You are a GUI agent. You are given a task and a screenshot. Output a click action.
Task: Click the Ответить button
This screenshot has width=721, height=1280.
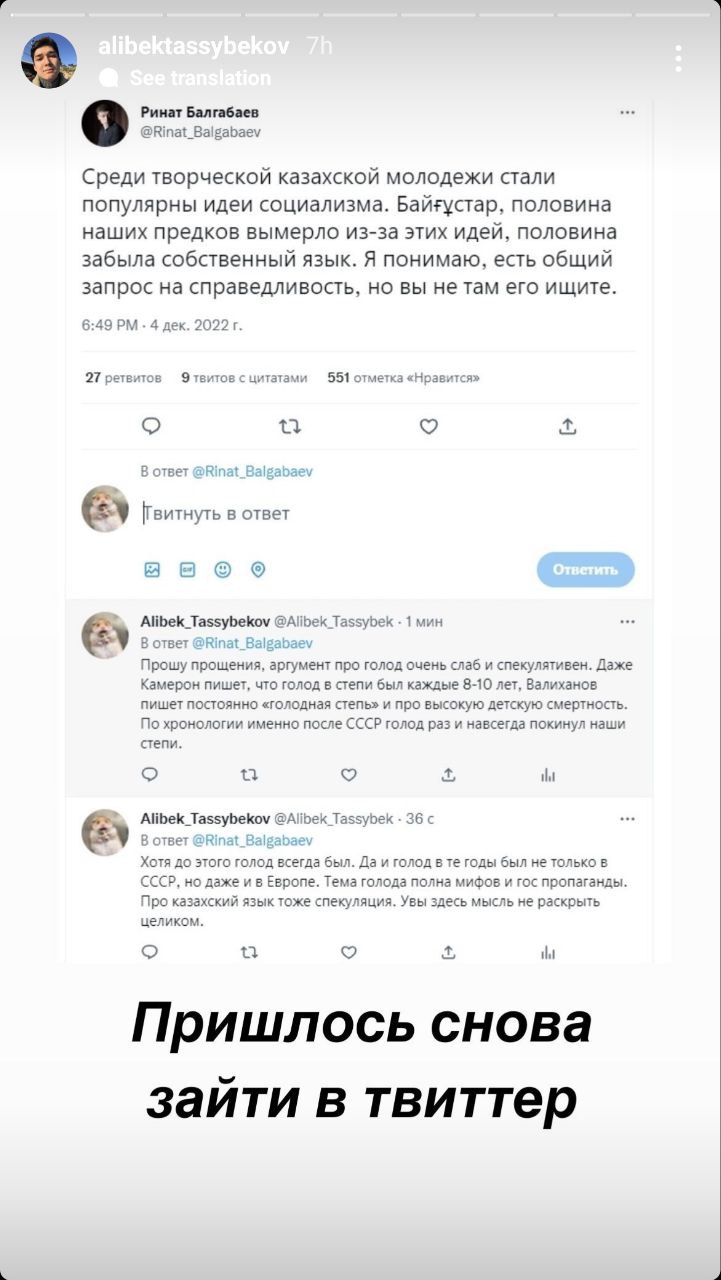[585, 570]
